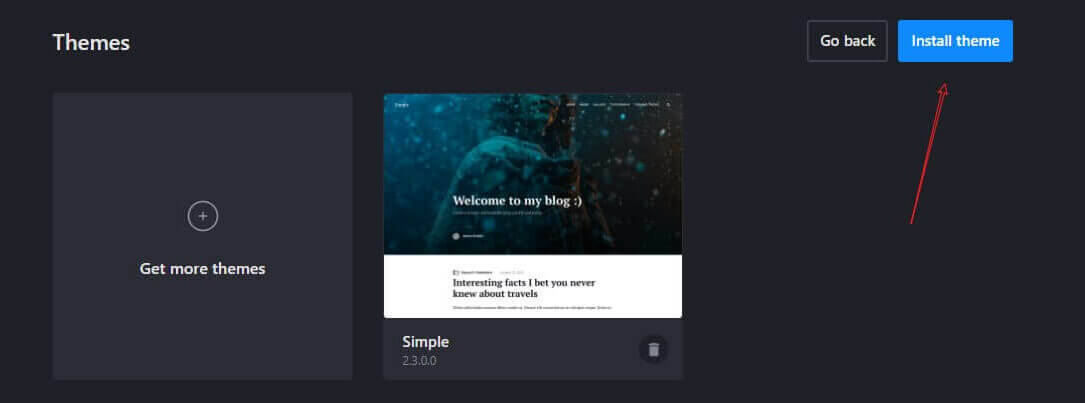Click the search magnifier in the theme preview
Image resolution: width=1085 pixels, height=403 pixels.
click(668, 105)
